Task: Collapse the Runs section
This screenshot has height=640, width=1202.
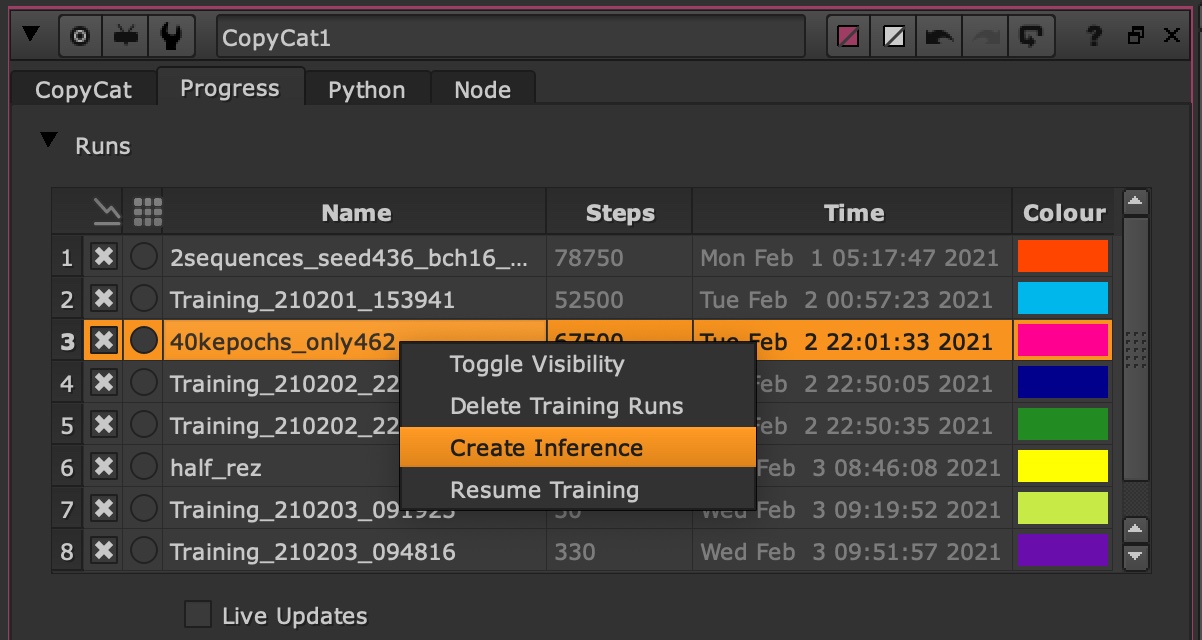Action: (x=48, y=142)
